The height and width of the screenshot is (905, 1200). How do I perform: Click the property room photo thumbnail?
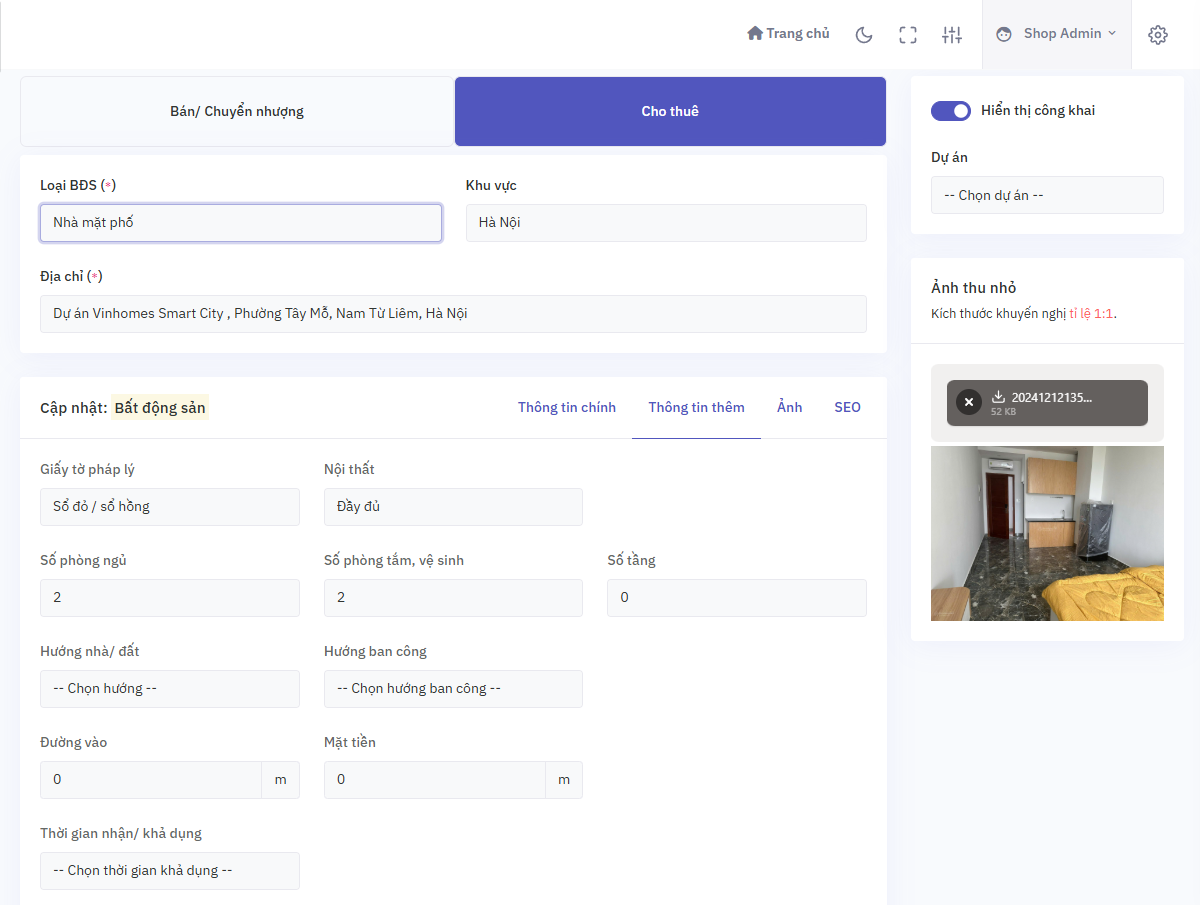click(x=1047, y=533)
